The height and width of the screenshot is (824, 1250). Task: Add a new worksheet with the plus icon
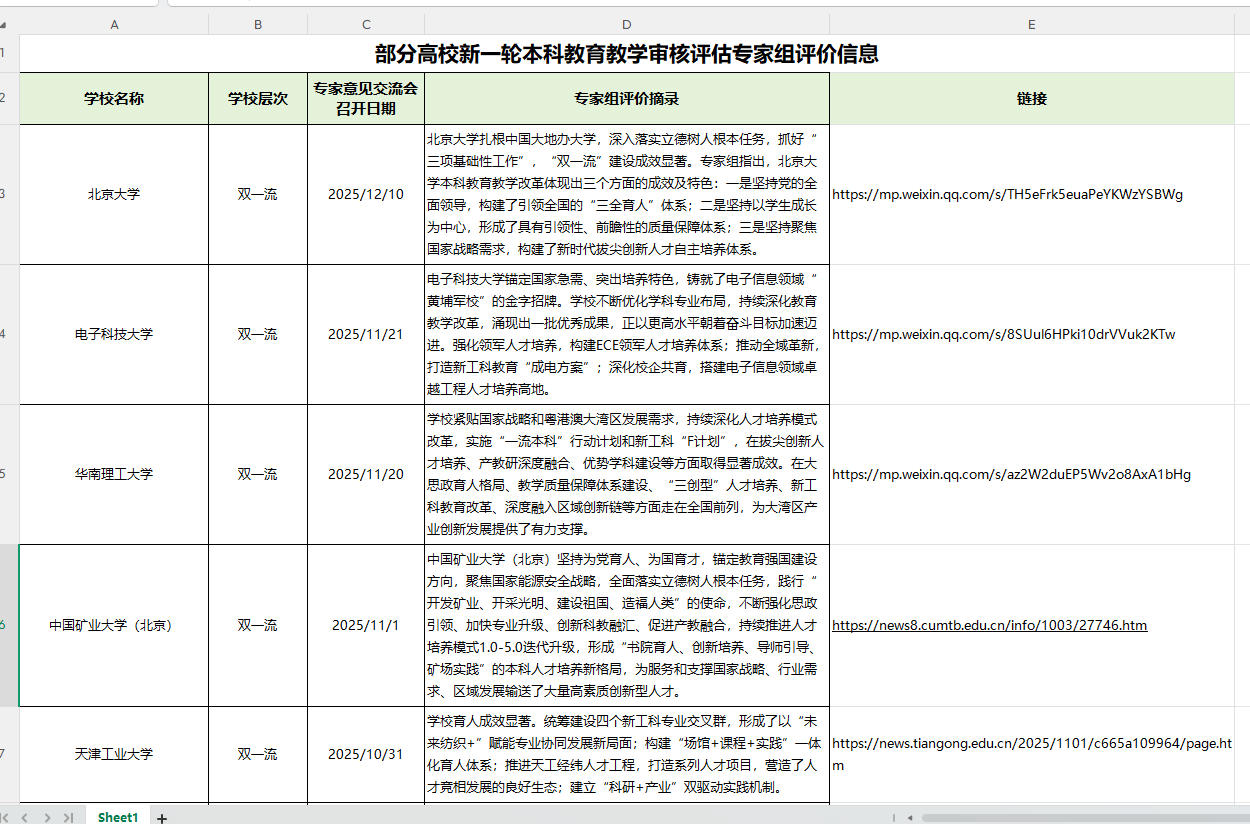click(160, 817)
